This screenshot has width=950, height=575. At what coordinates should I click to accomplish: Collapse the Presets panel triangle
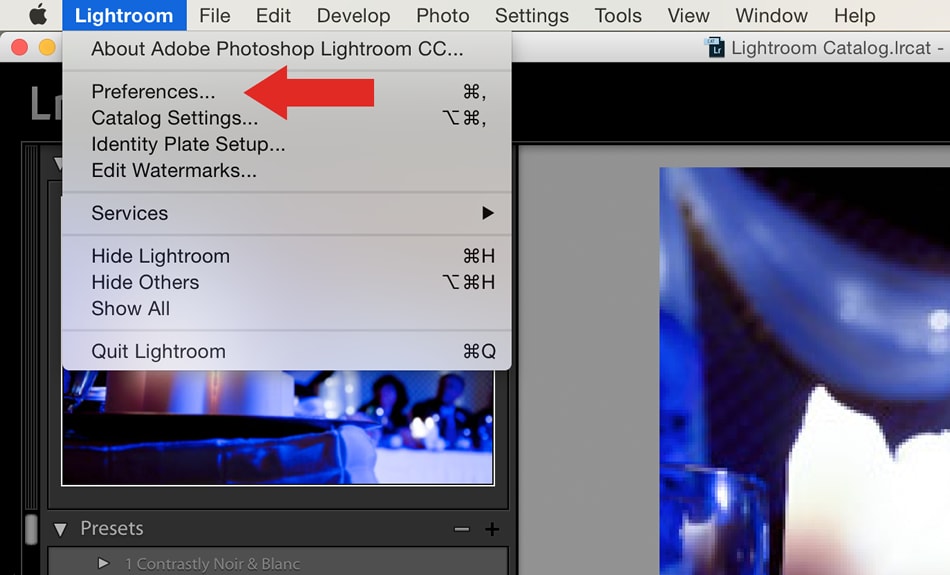[60, 530]
